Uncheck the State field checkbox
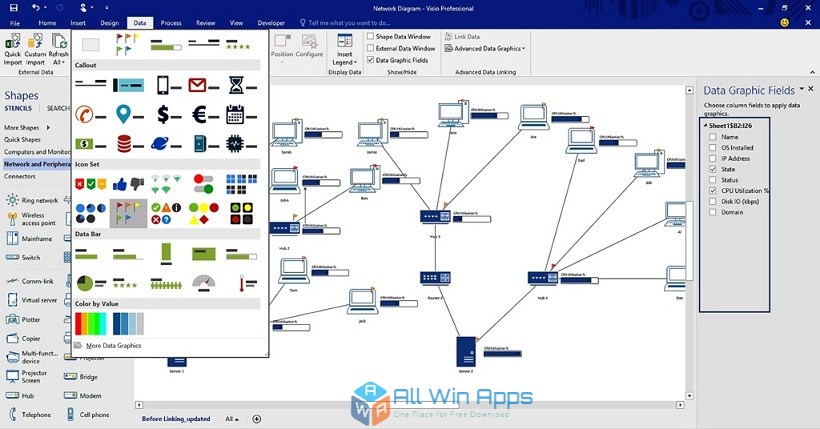This screenshot has width=820, height=429. point(712,169)
